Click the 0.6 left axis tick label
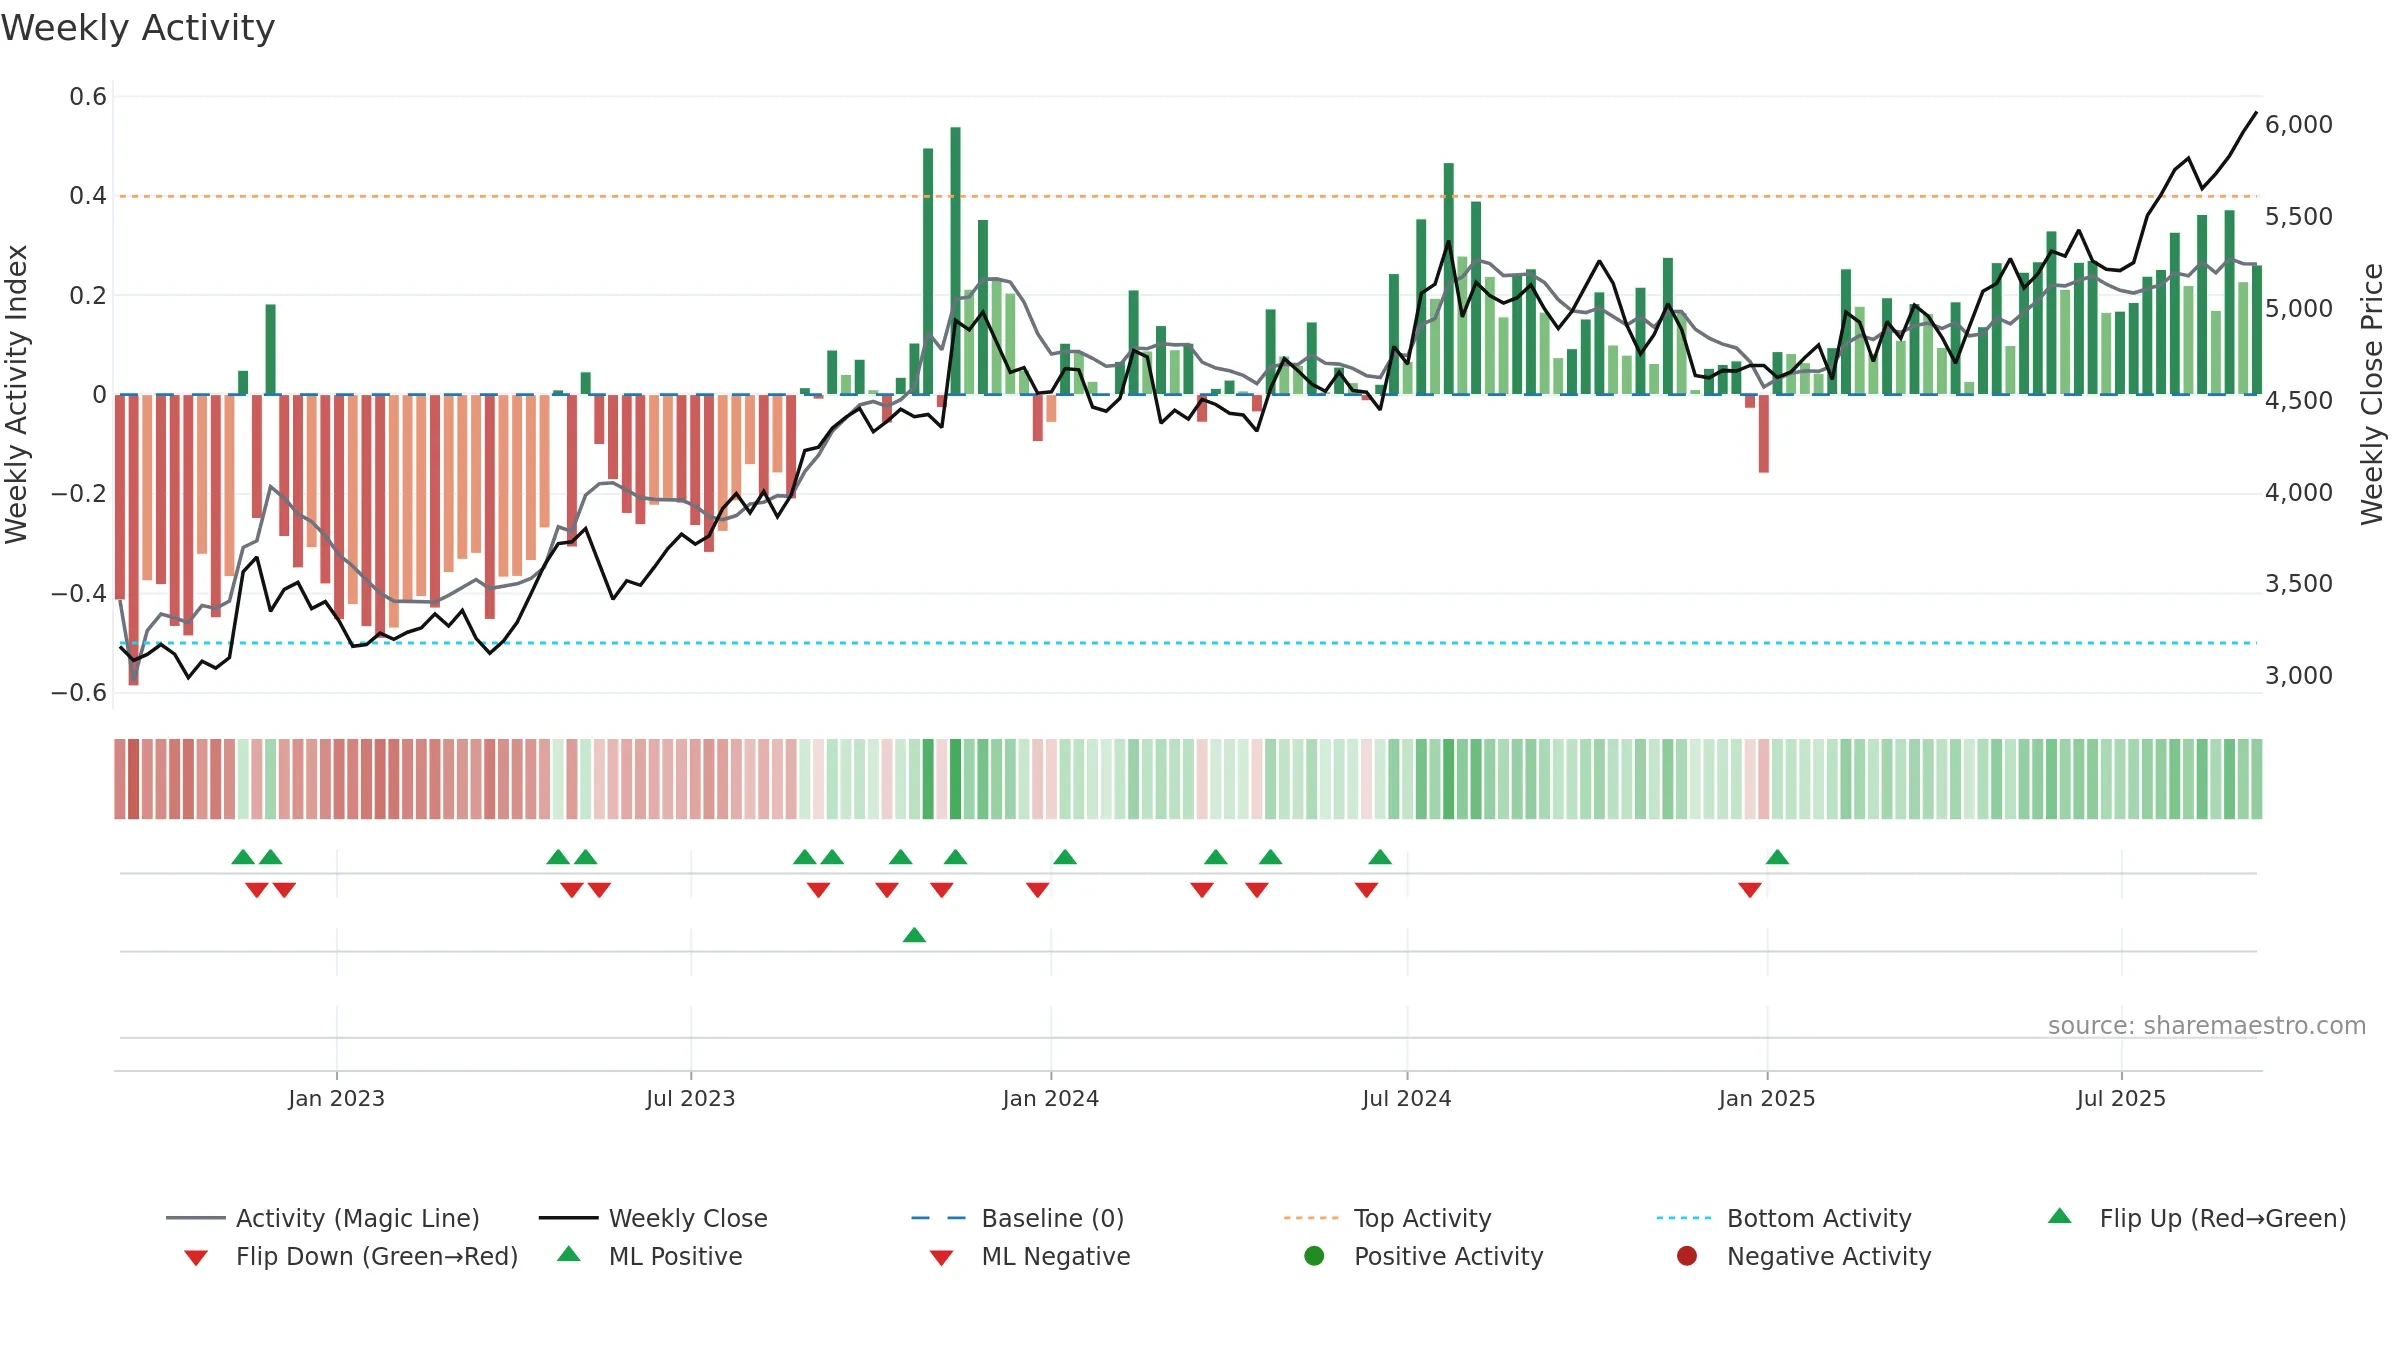The height and width of the screenshot is (1350, 2400). coord(88,97)
